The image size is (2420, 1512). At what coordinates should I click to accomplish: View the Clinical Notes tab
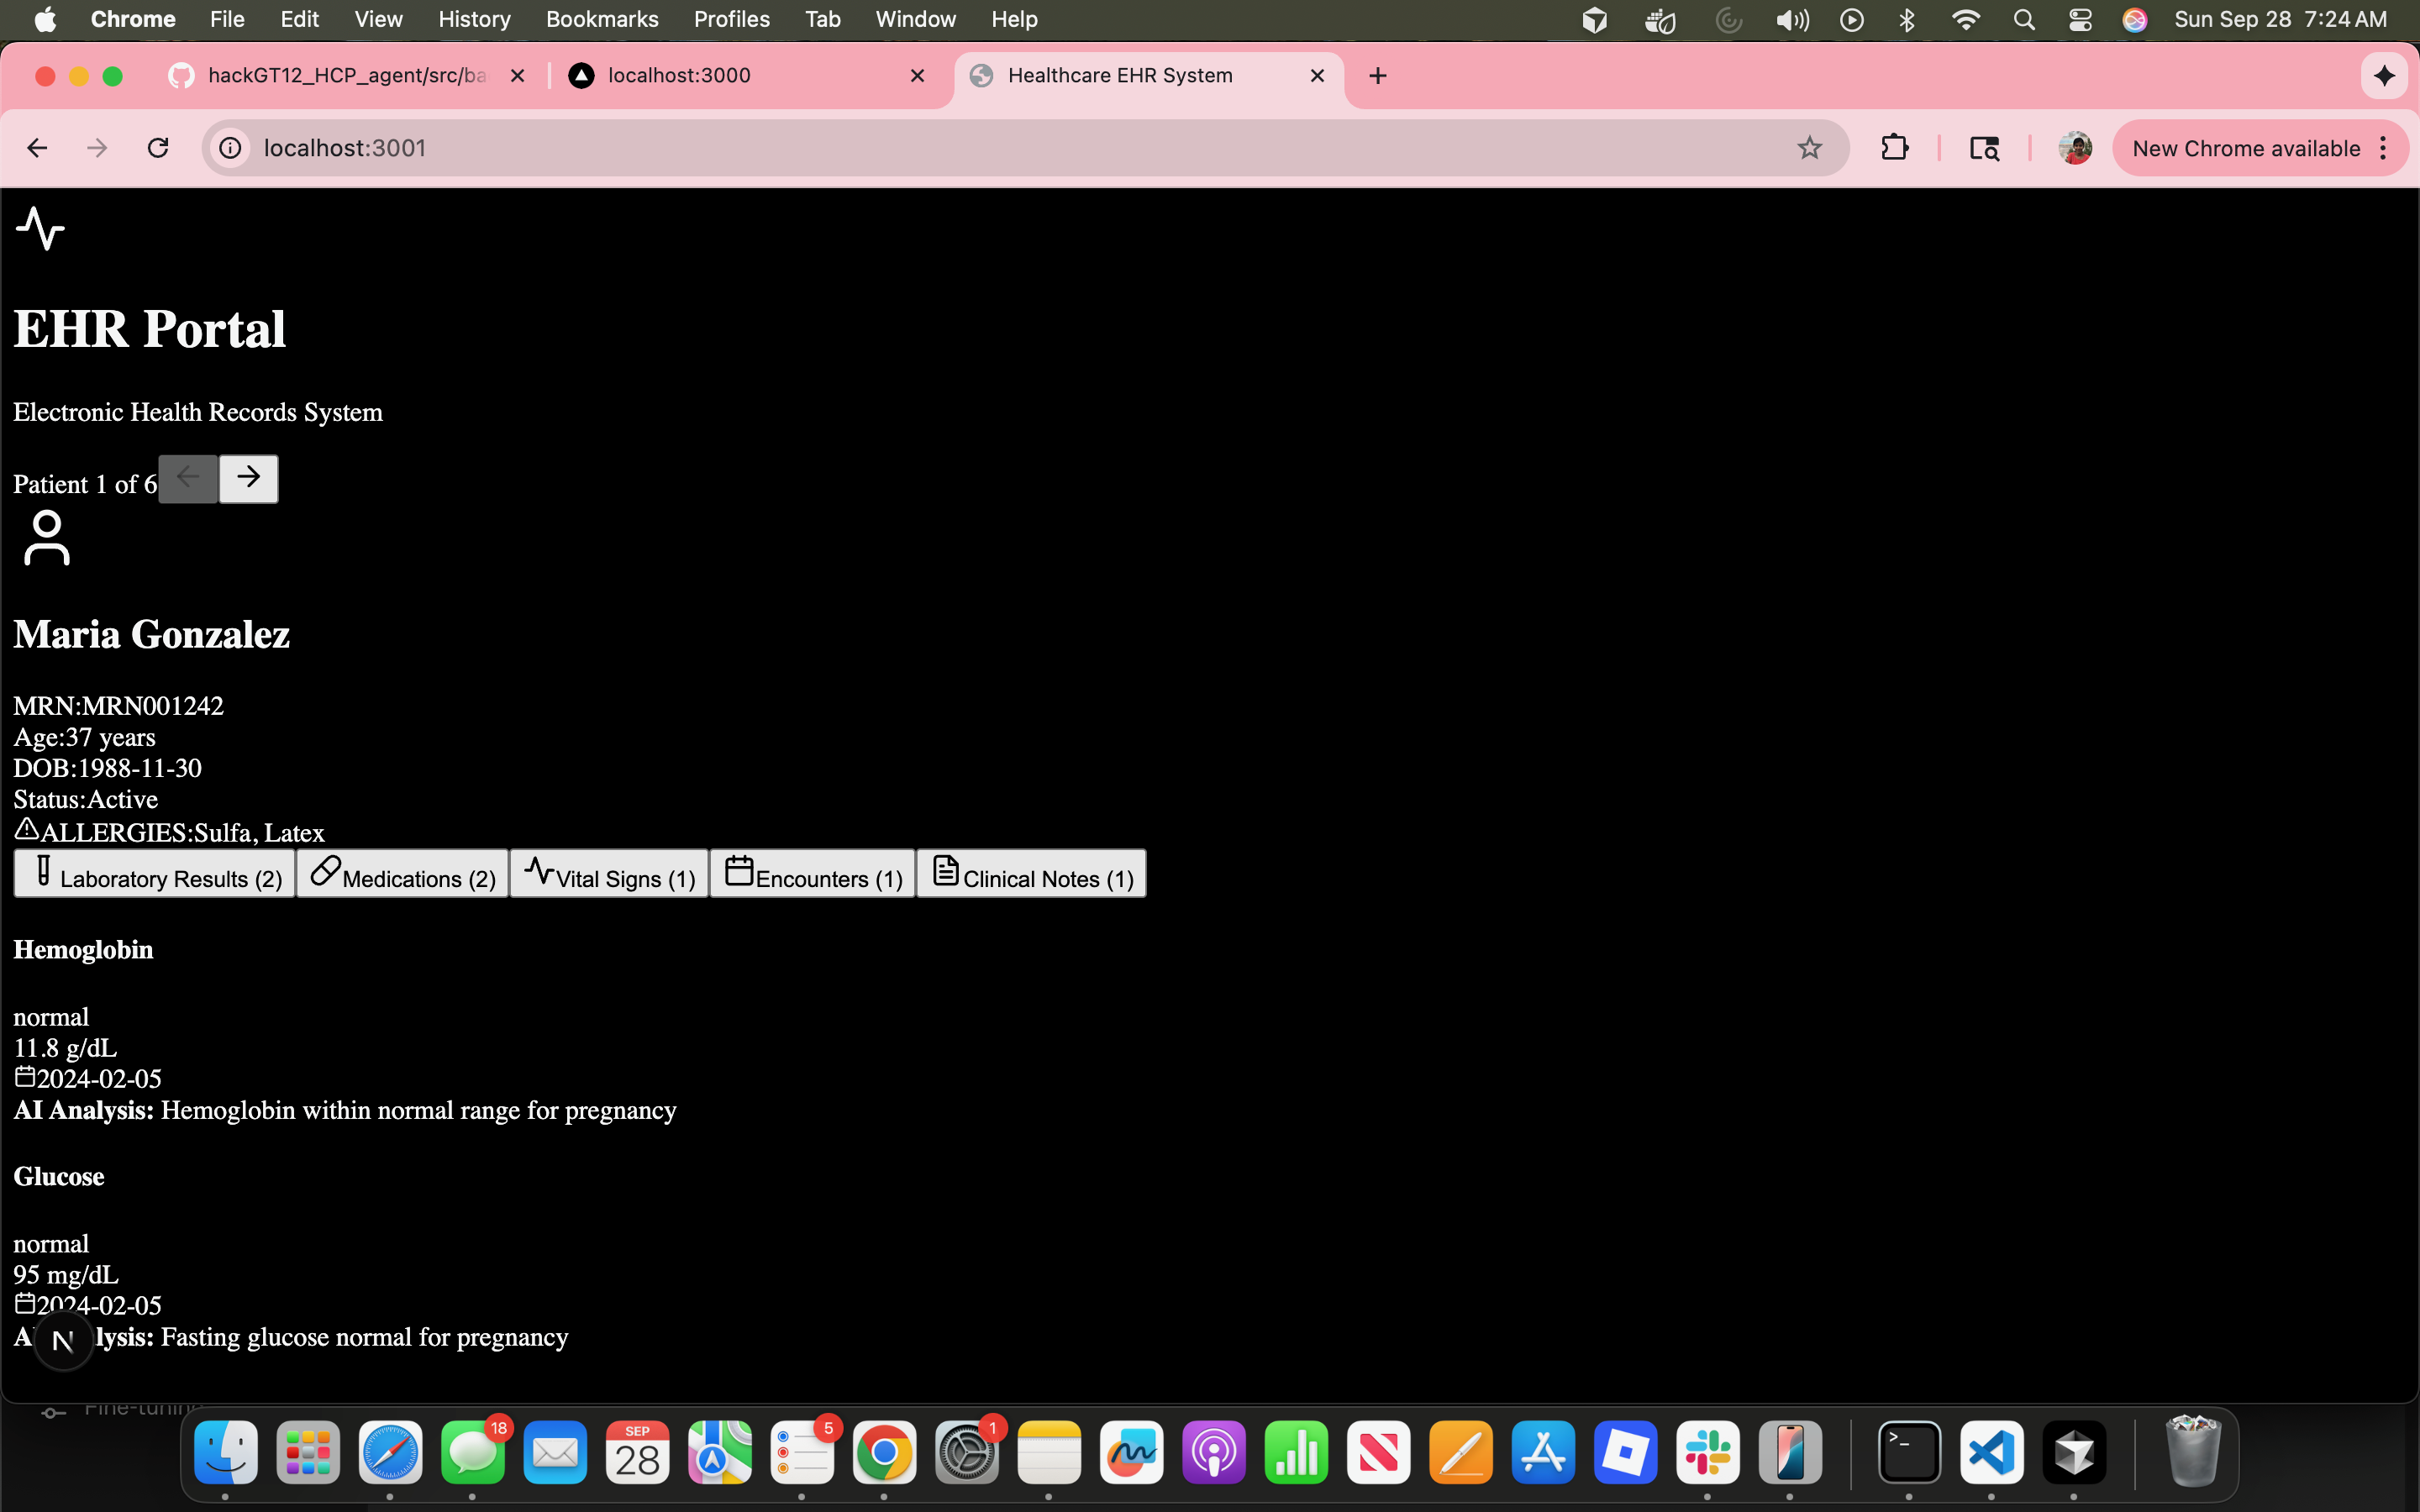point(1031,875)
